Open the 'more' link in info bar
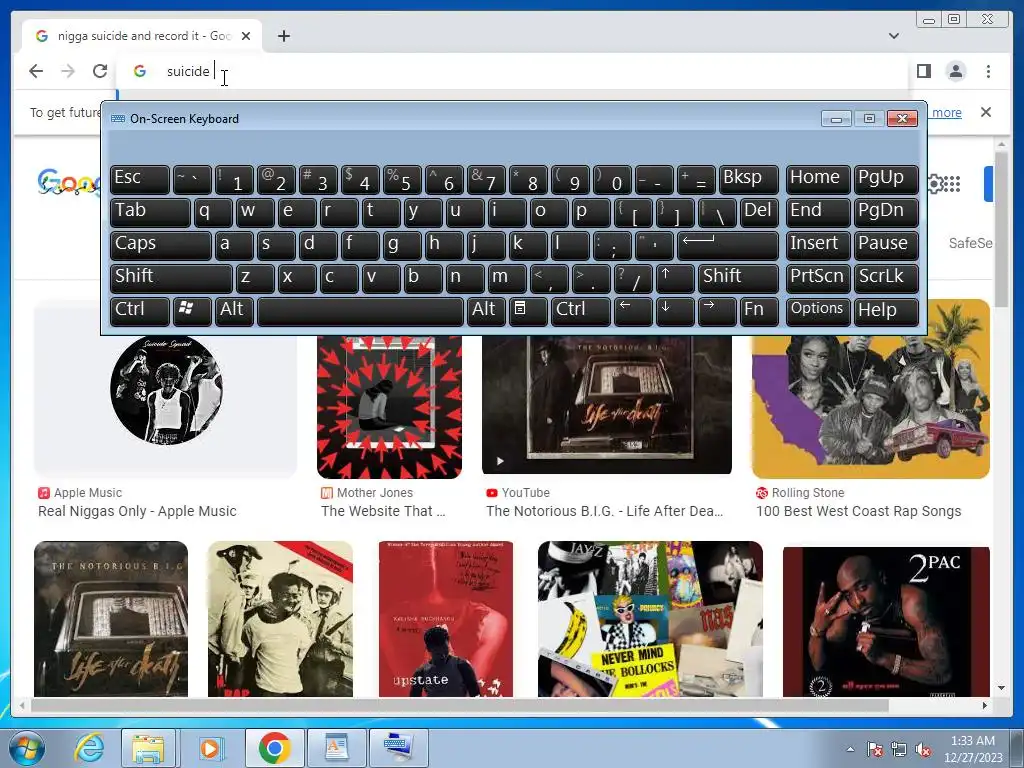This screenshot has height=768, width=1024. 946,112
